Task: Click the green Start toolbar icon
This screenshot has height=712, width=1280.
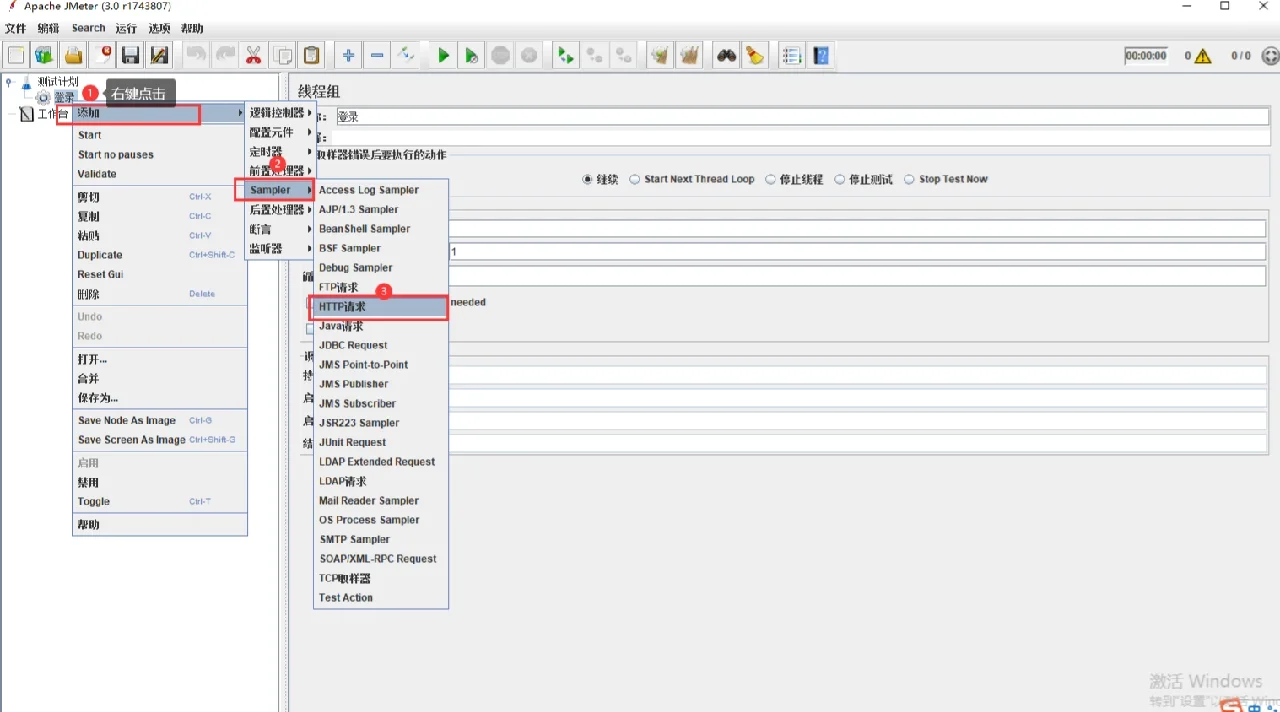Action: point(443,55)
